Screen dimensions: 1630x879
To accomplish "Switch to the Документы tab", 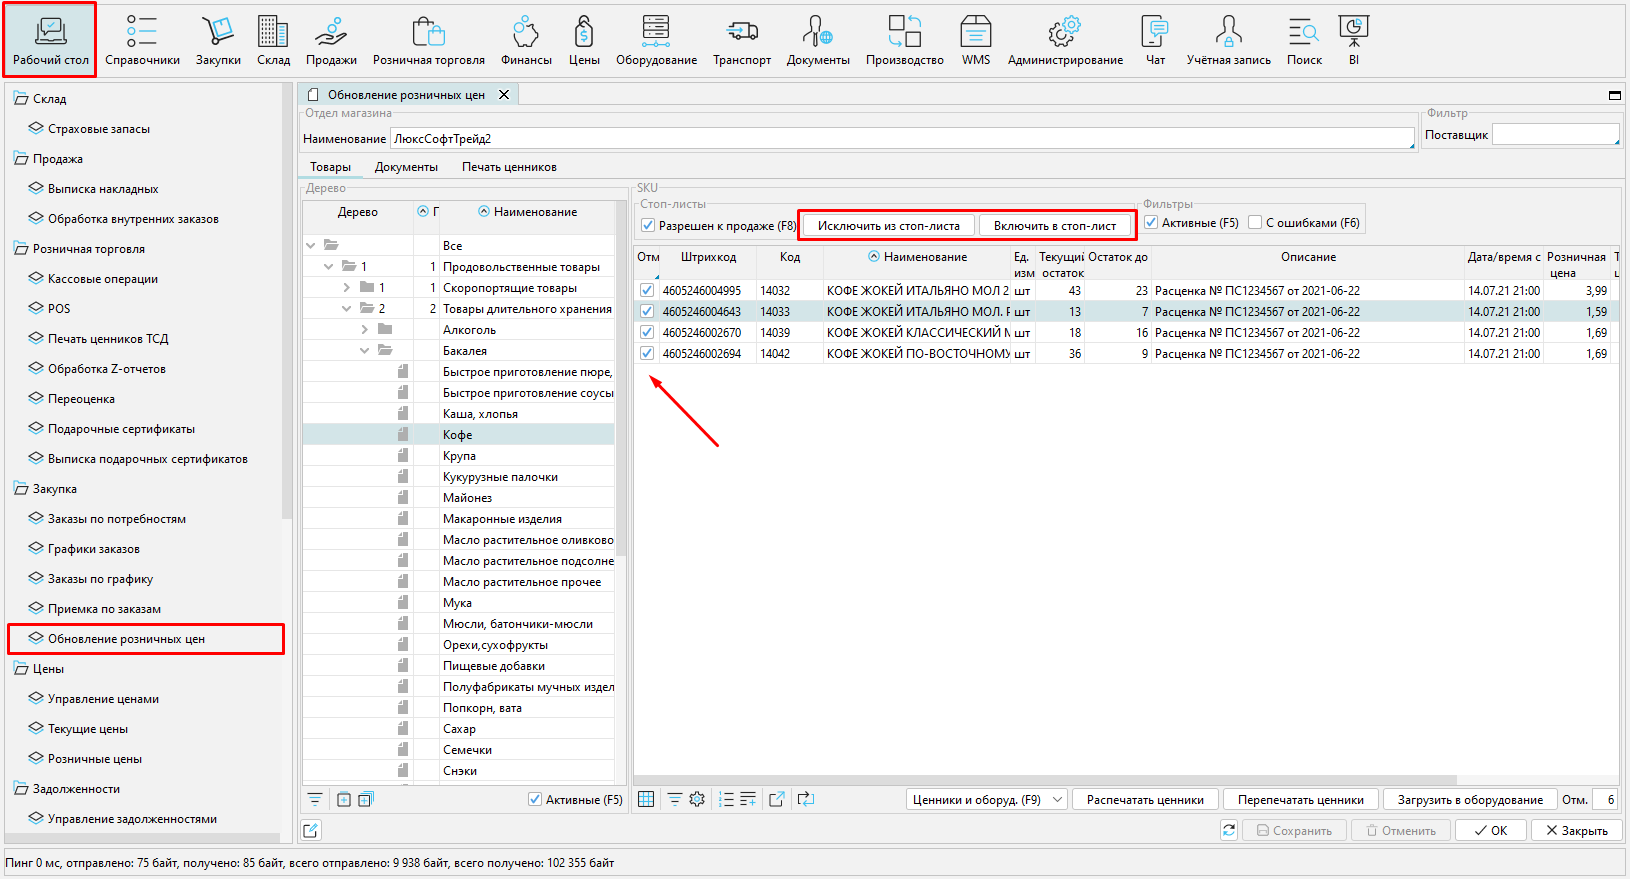I will (x=406, y=167).
